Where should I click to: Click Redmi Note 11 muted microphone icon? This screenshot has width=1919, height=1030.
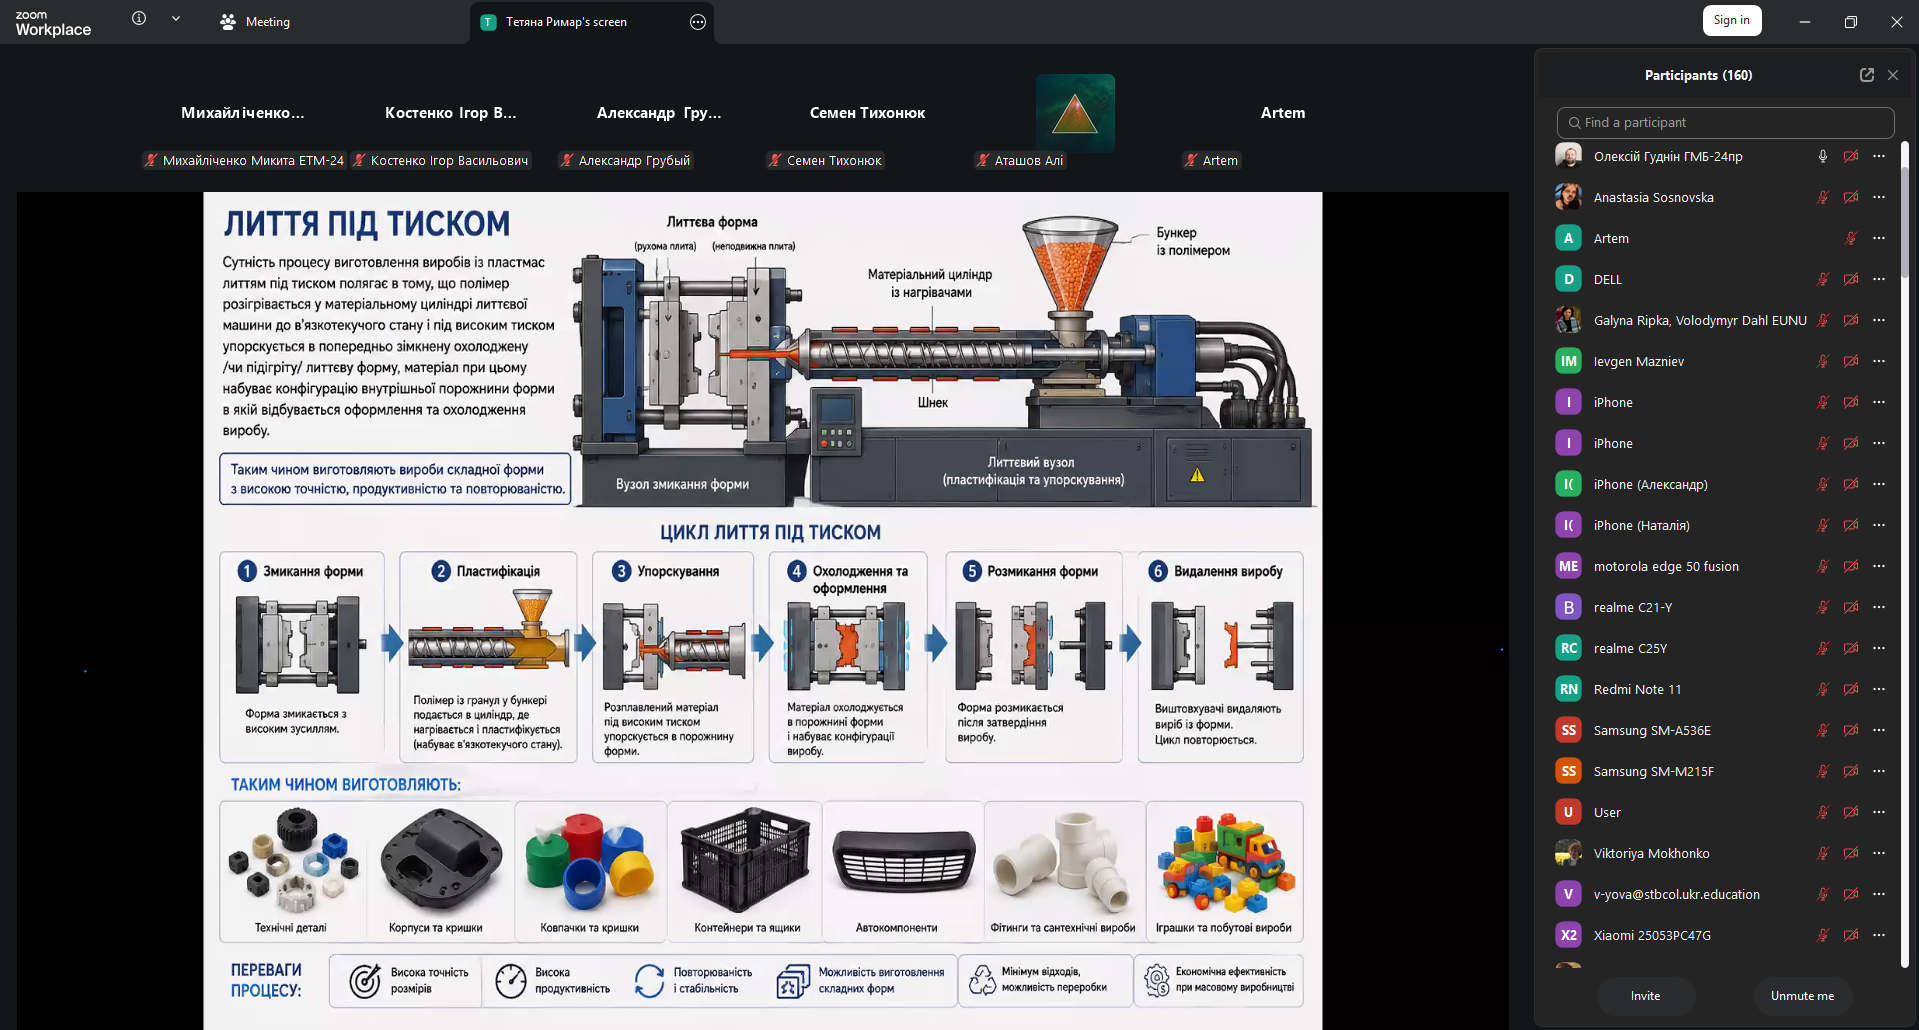(x=1823, y=689)
